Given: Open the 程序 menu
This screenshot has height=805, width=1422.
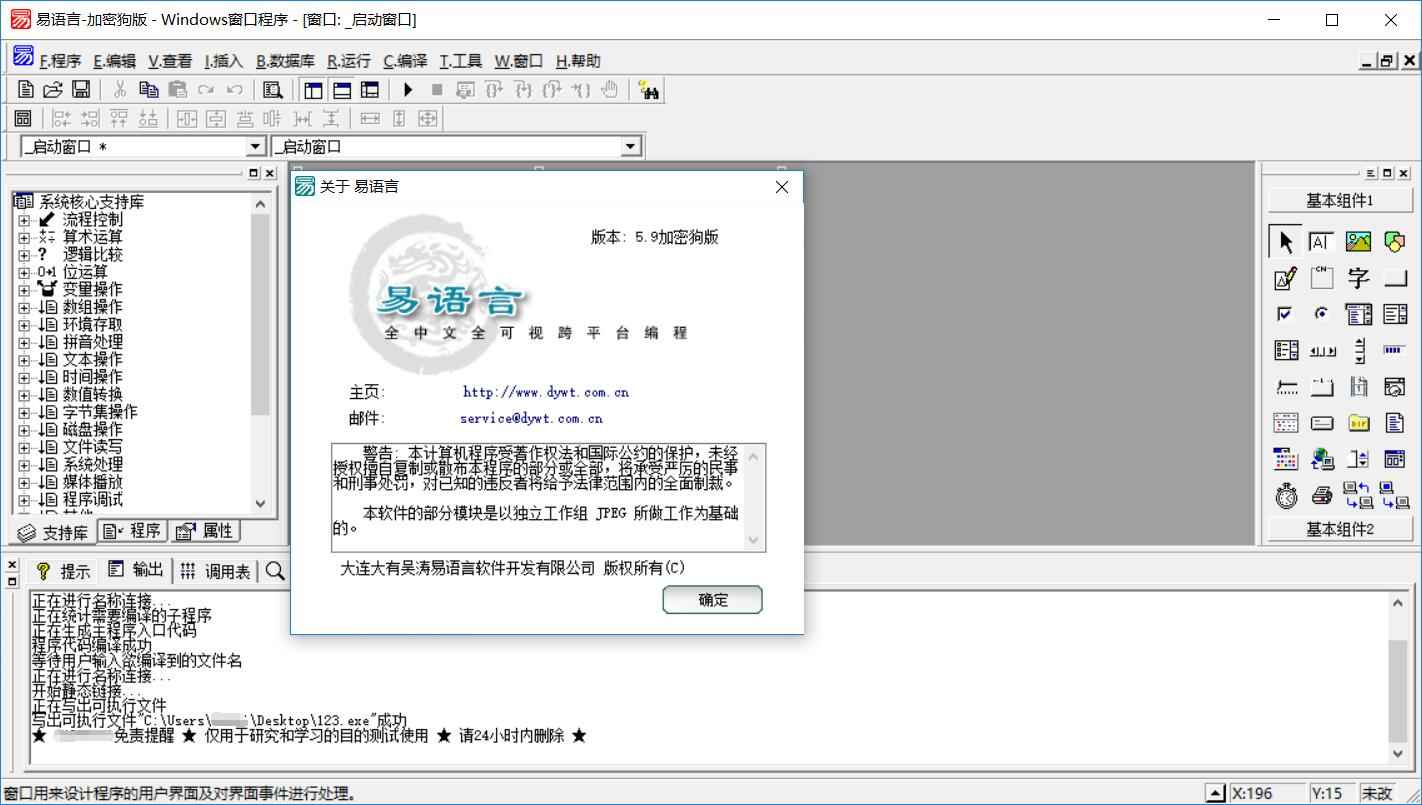Looking at the screenshot, I should [x=58, y=61].
